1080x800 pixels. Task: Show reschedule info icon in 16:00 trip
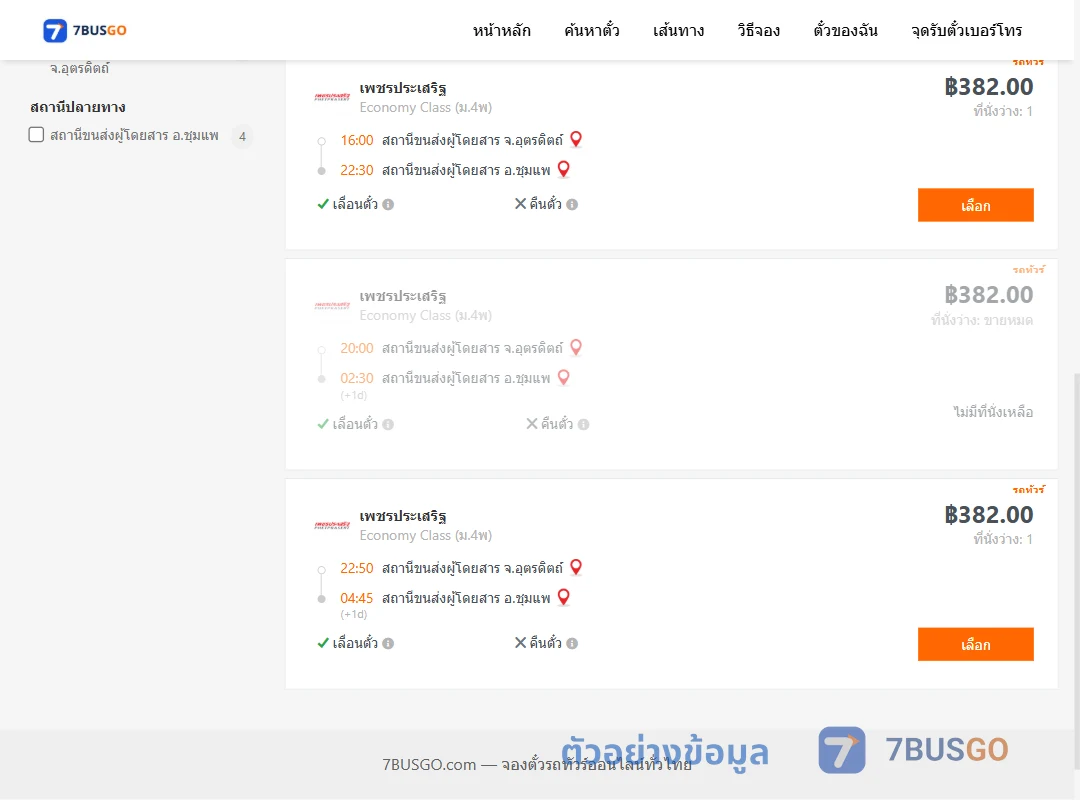pyautogui.click(x=388, y=205)
